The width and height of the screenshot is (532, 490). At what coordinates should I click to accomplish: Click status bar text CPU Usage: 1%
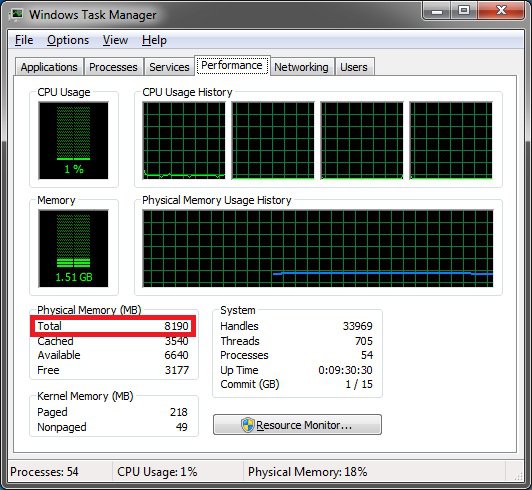click(x=157, y=472)
